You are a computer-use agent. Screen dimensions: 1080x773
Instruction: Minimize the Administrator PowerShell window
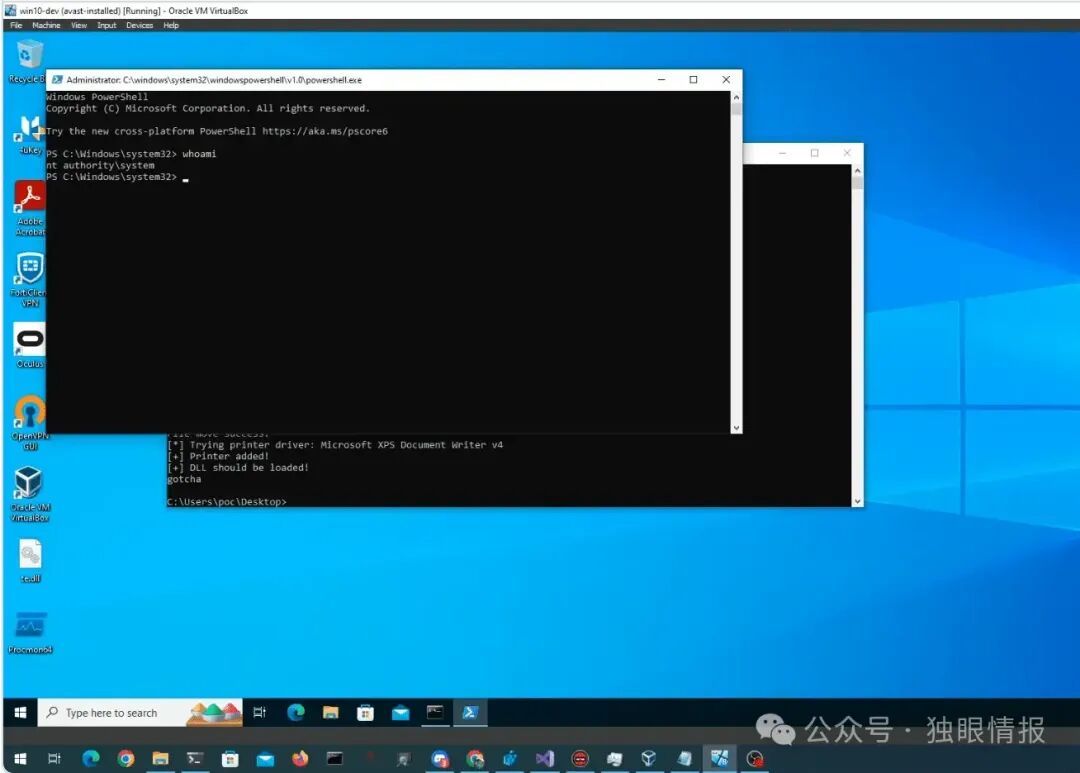661,80
